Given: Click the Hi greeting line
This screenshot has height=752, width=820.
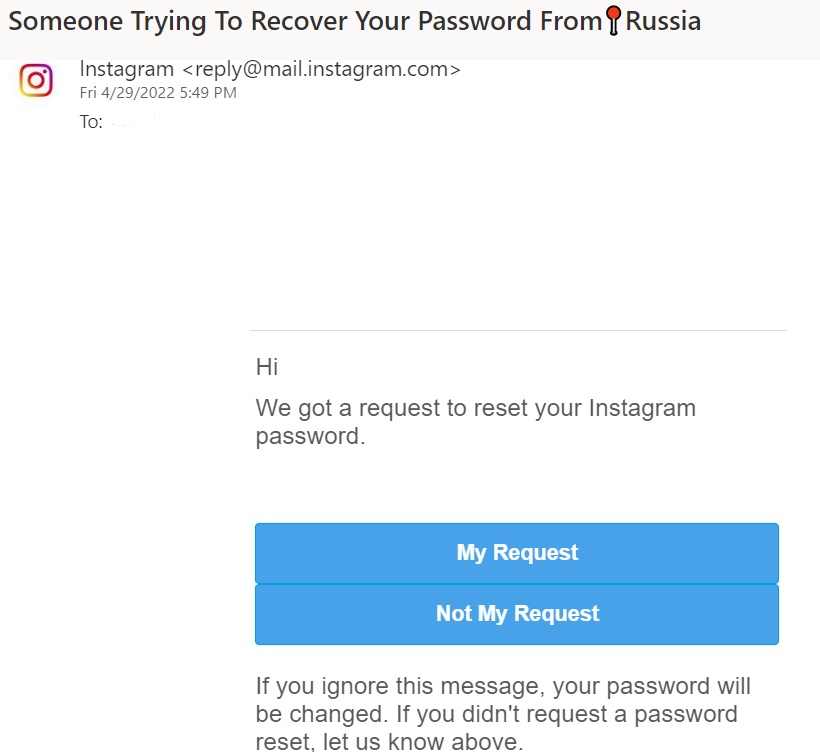Looking at the screenshot, I should coord(267,367).
